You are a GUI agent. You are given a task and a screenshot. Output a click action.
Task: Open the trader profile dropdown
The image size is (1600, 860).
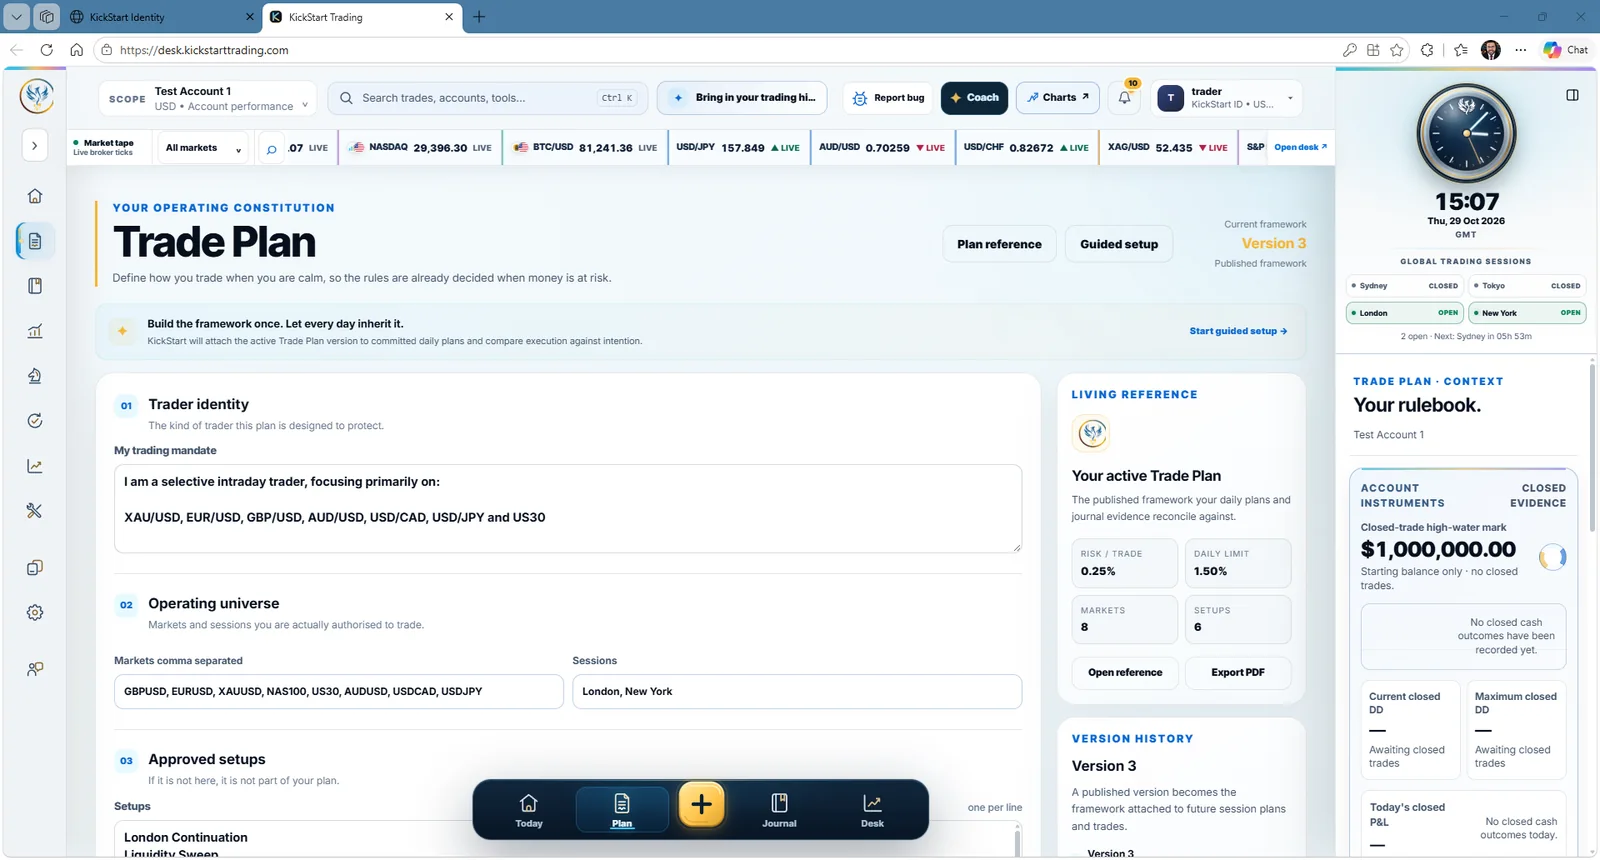[x=1226, y=98]
